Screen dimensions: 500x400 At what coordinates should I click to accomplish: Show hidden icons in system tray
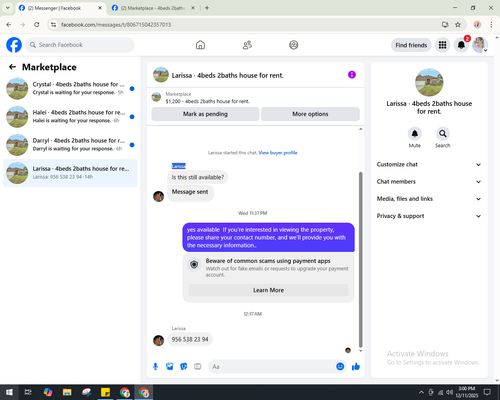[421, 392]
